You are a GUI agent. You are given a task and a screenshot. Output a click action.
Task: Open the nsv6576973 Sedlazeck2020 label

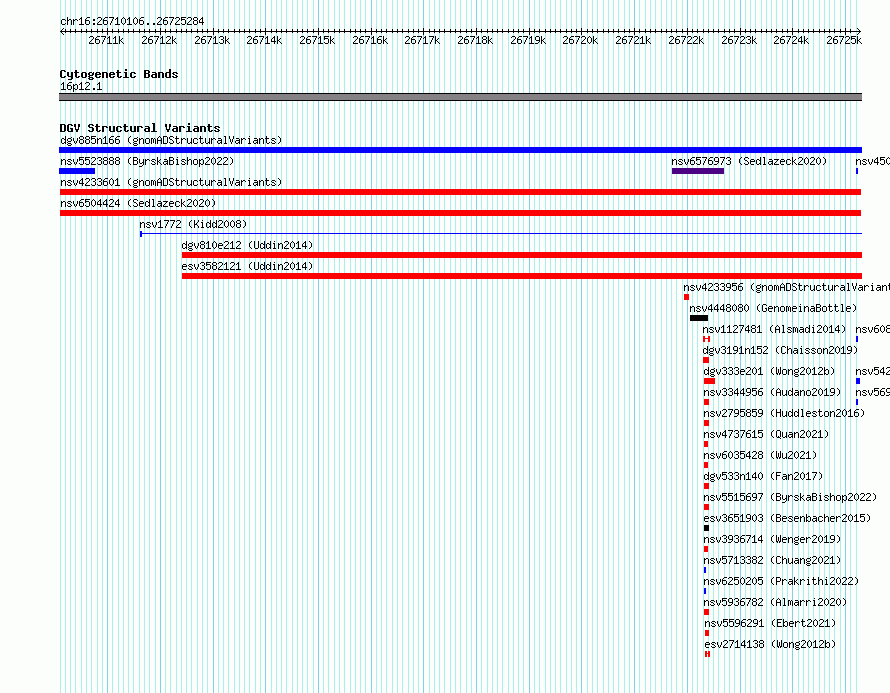coord(749,161)
